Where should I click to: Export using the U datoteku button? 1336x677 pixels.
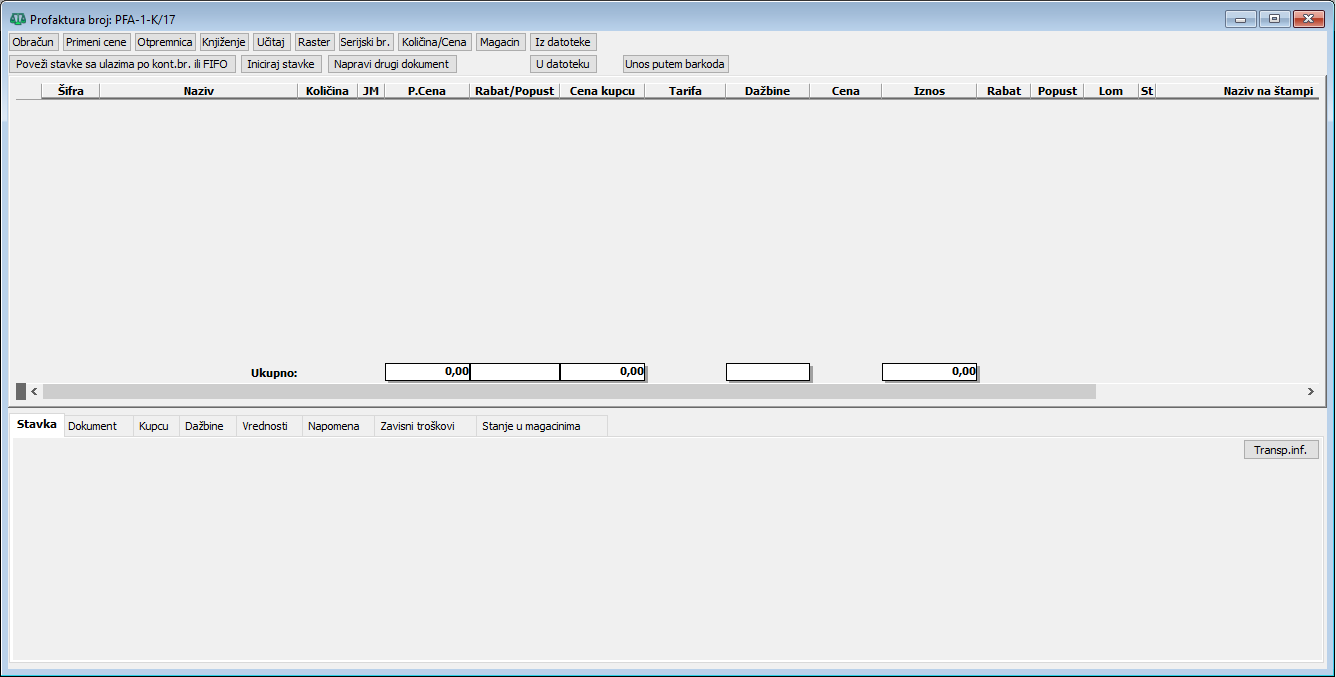coord(563,64)
